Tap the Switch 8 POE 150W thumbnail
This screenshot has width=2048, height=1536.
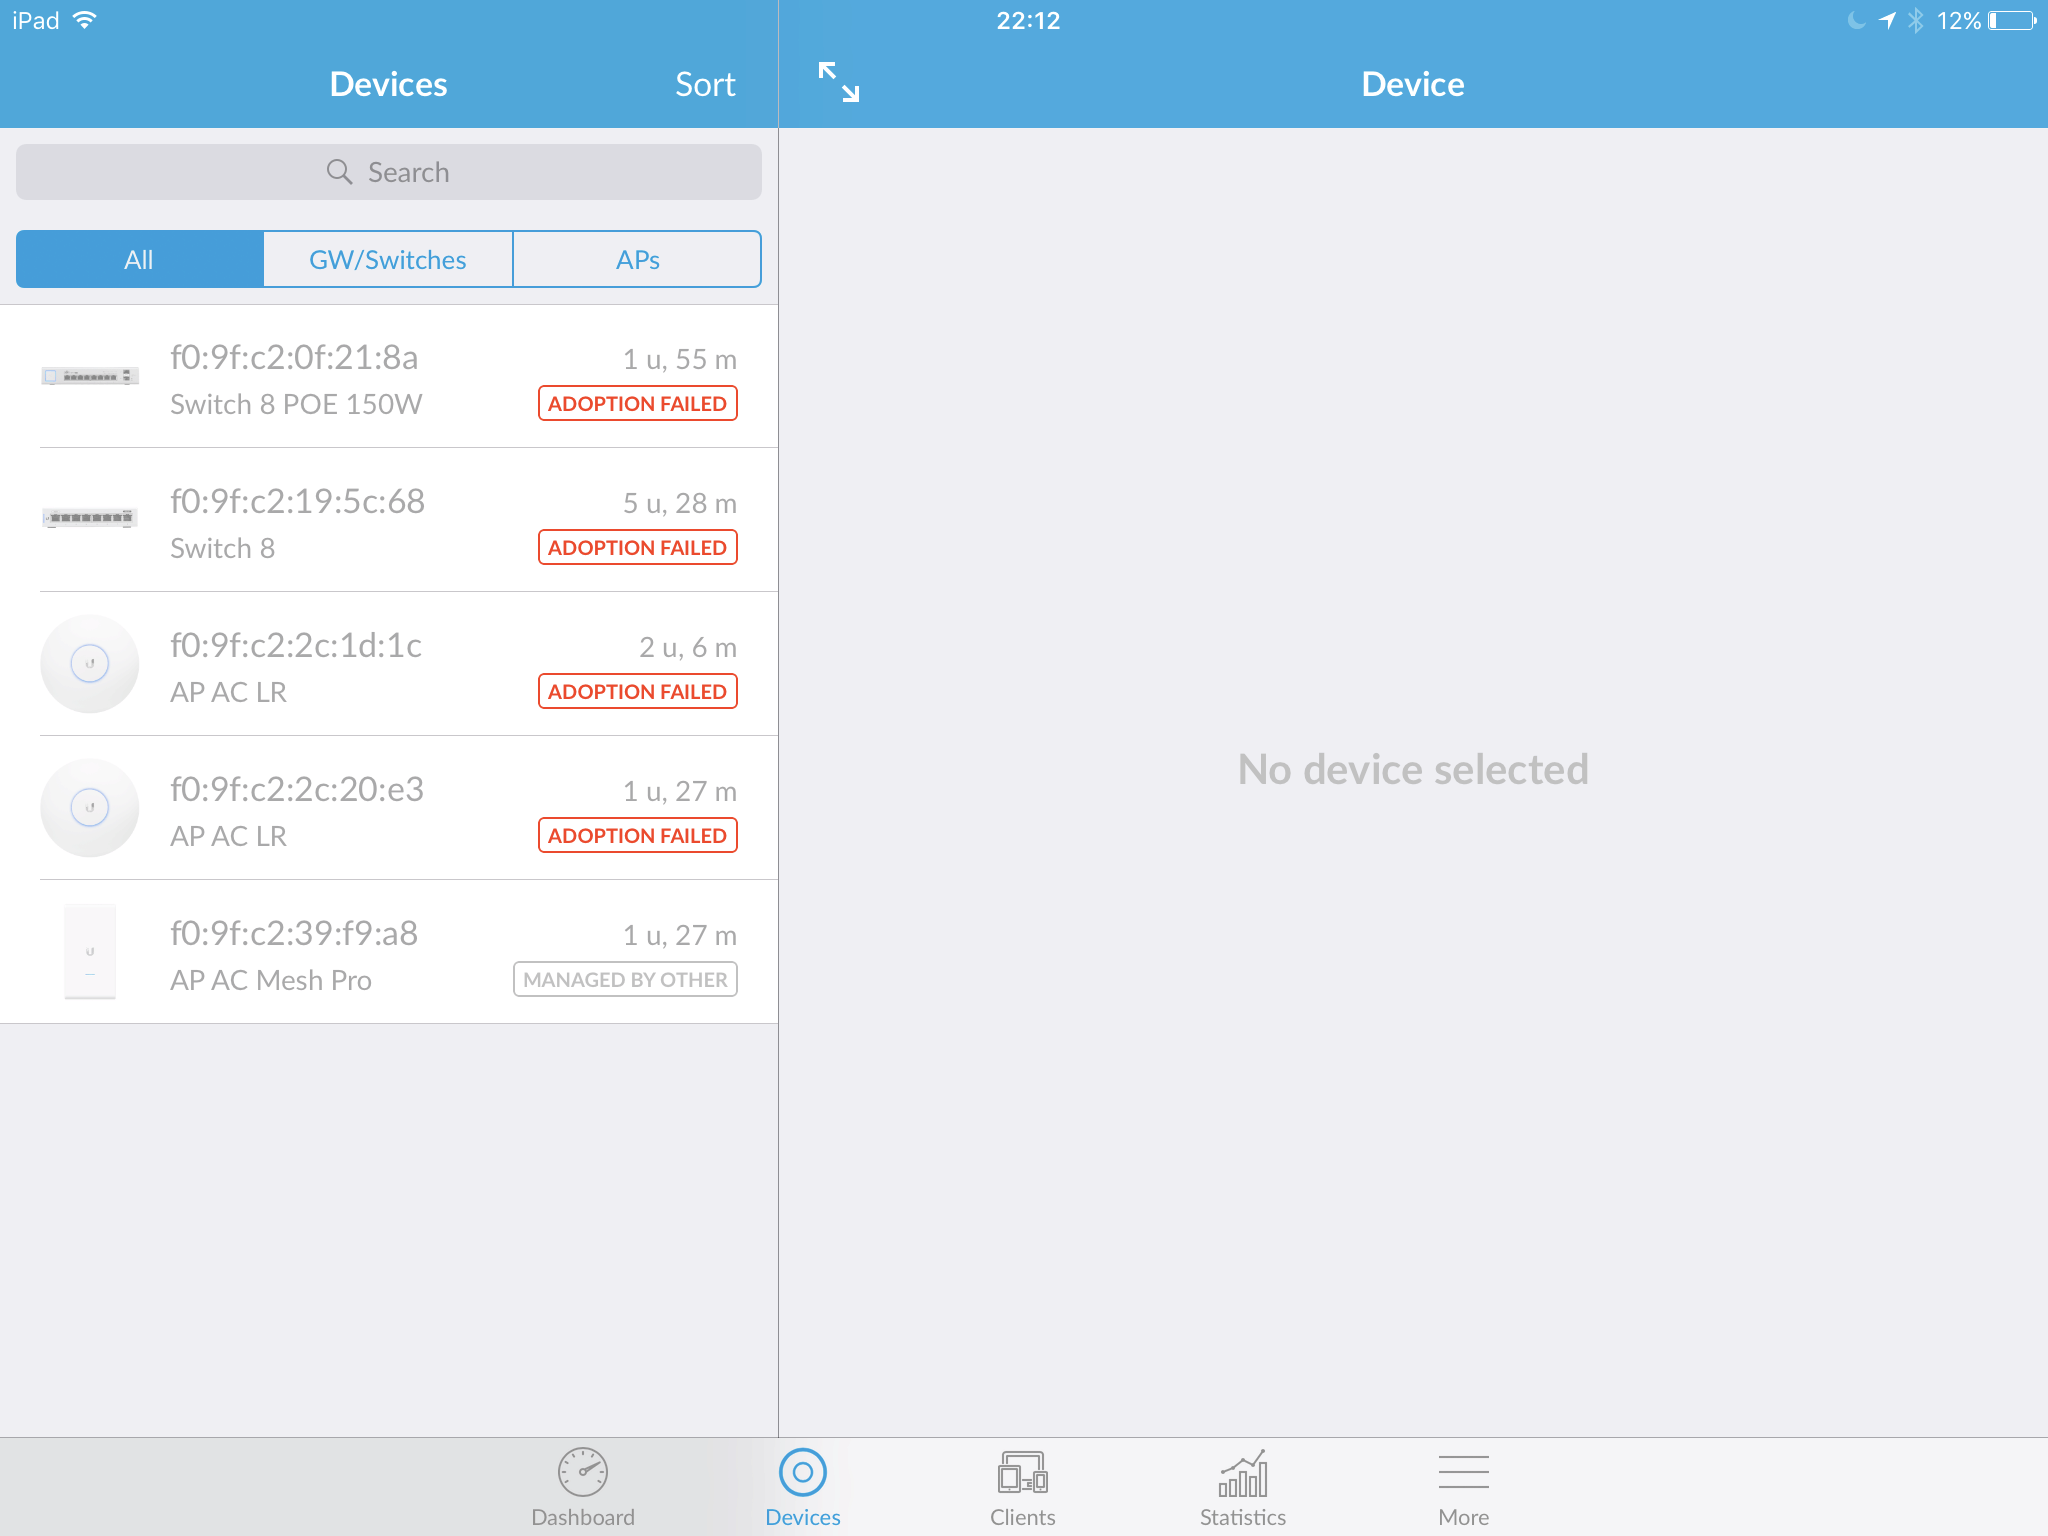[90, 376]
